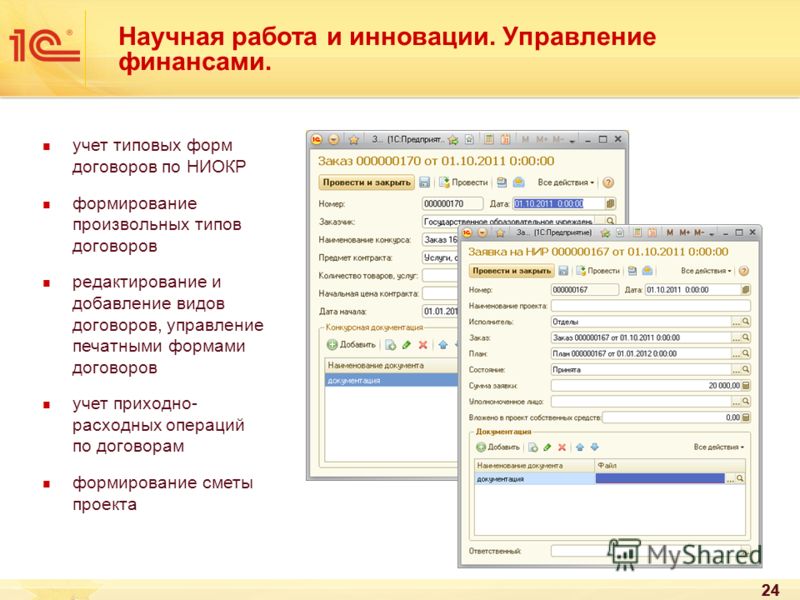
Task: Click the help question icon in the Заказ window
Action: (x=608, y=182)
